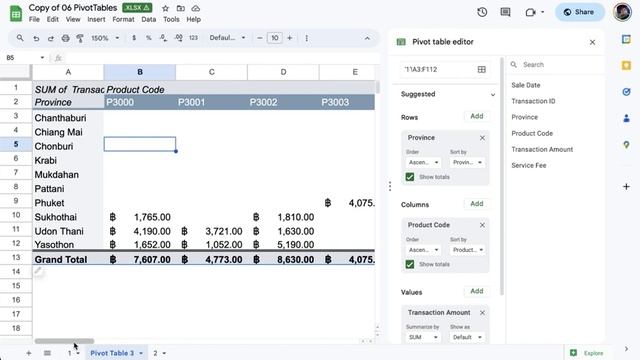640x360 pixels.
Task: Change Product Code order dropdown
Action: pos(423,250)
